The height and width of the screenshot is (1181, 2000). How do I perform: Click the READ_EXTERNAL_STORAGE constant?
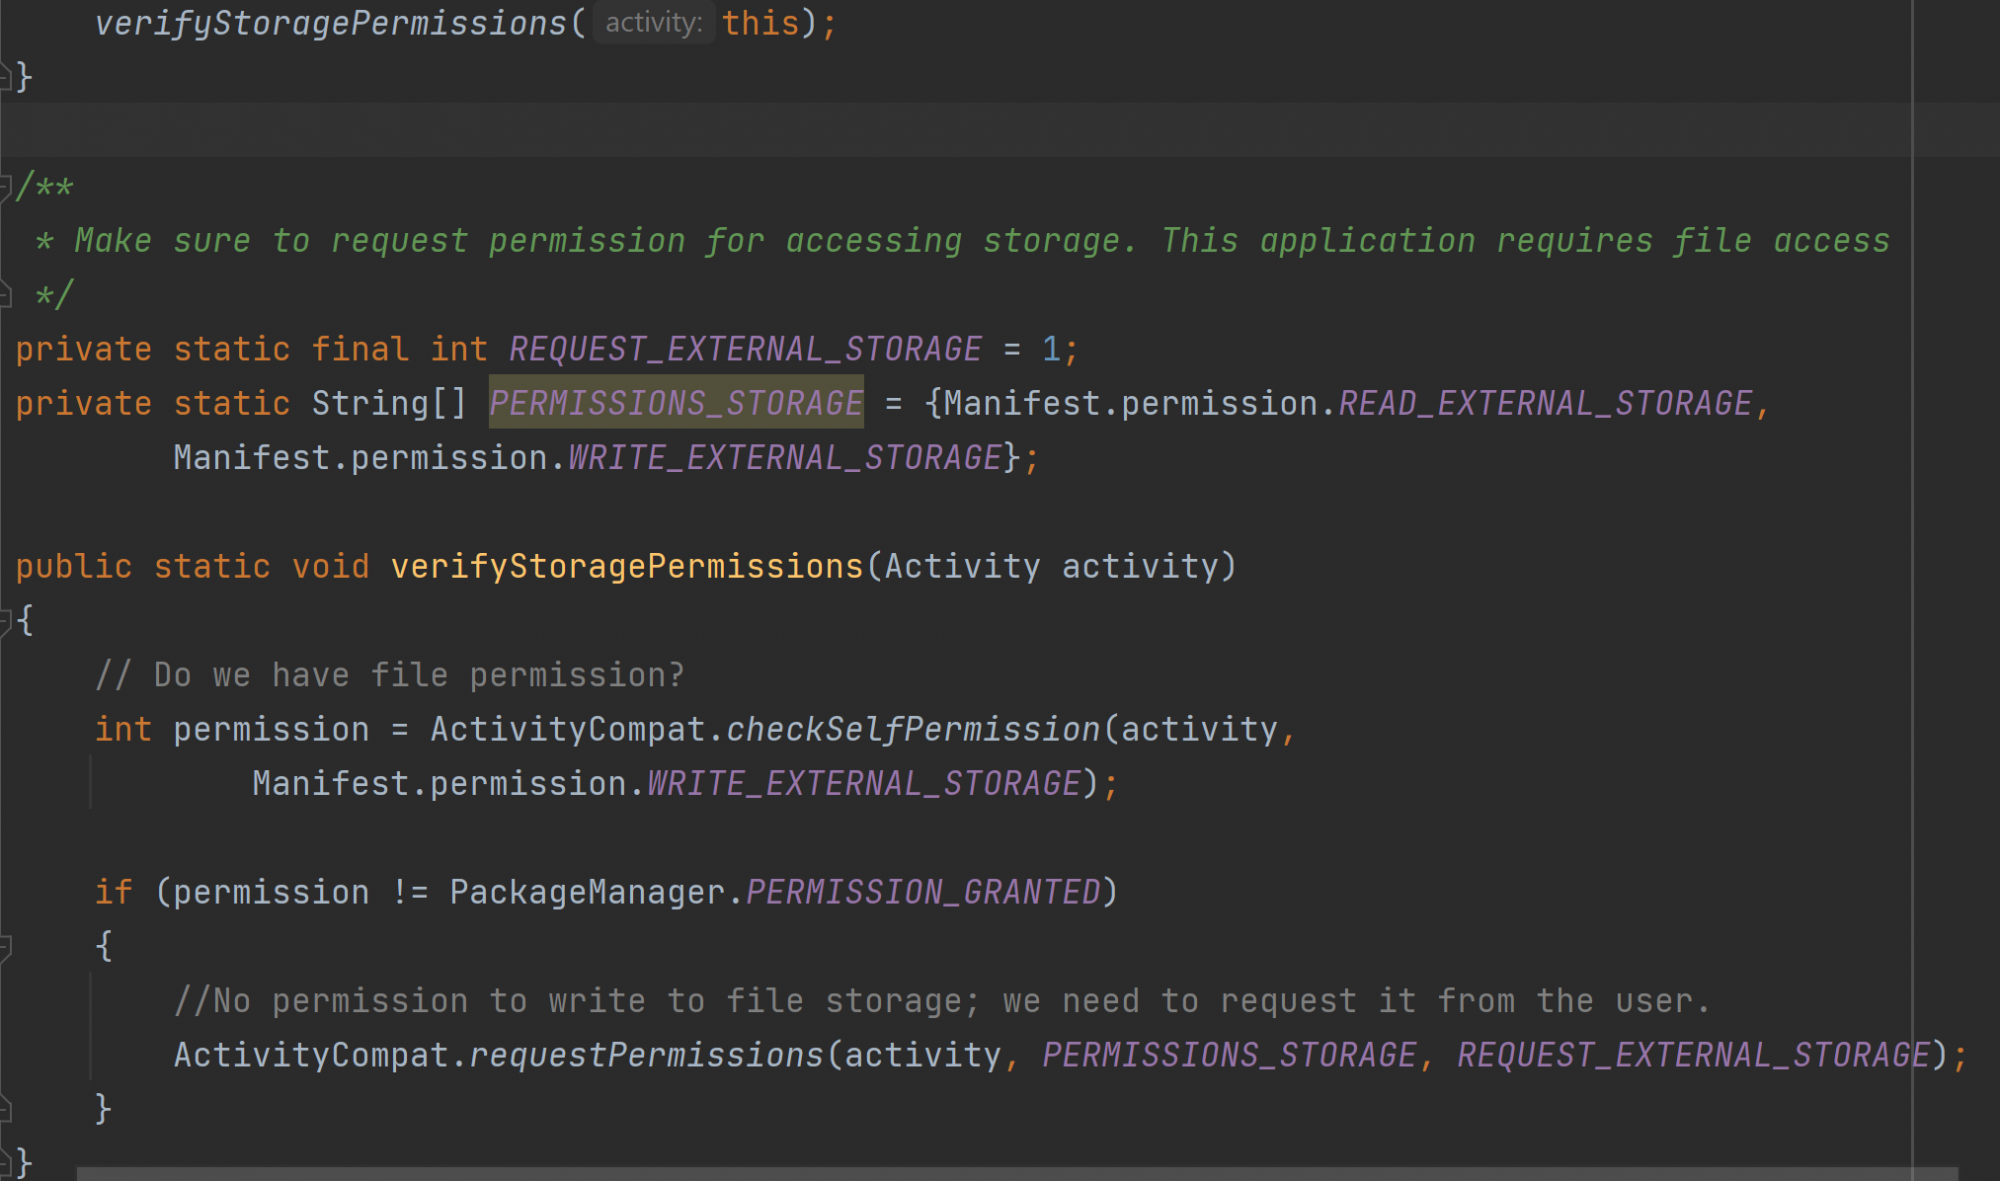pos(1545,403)
